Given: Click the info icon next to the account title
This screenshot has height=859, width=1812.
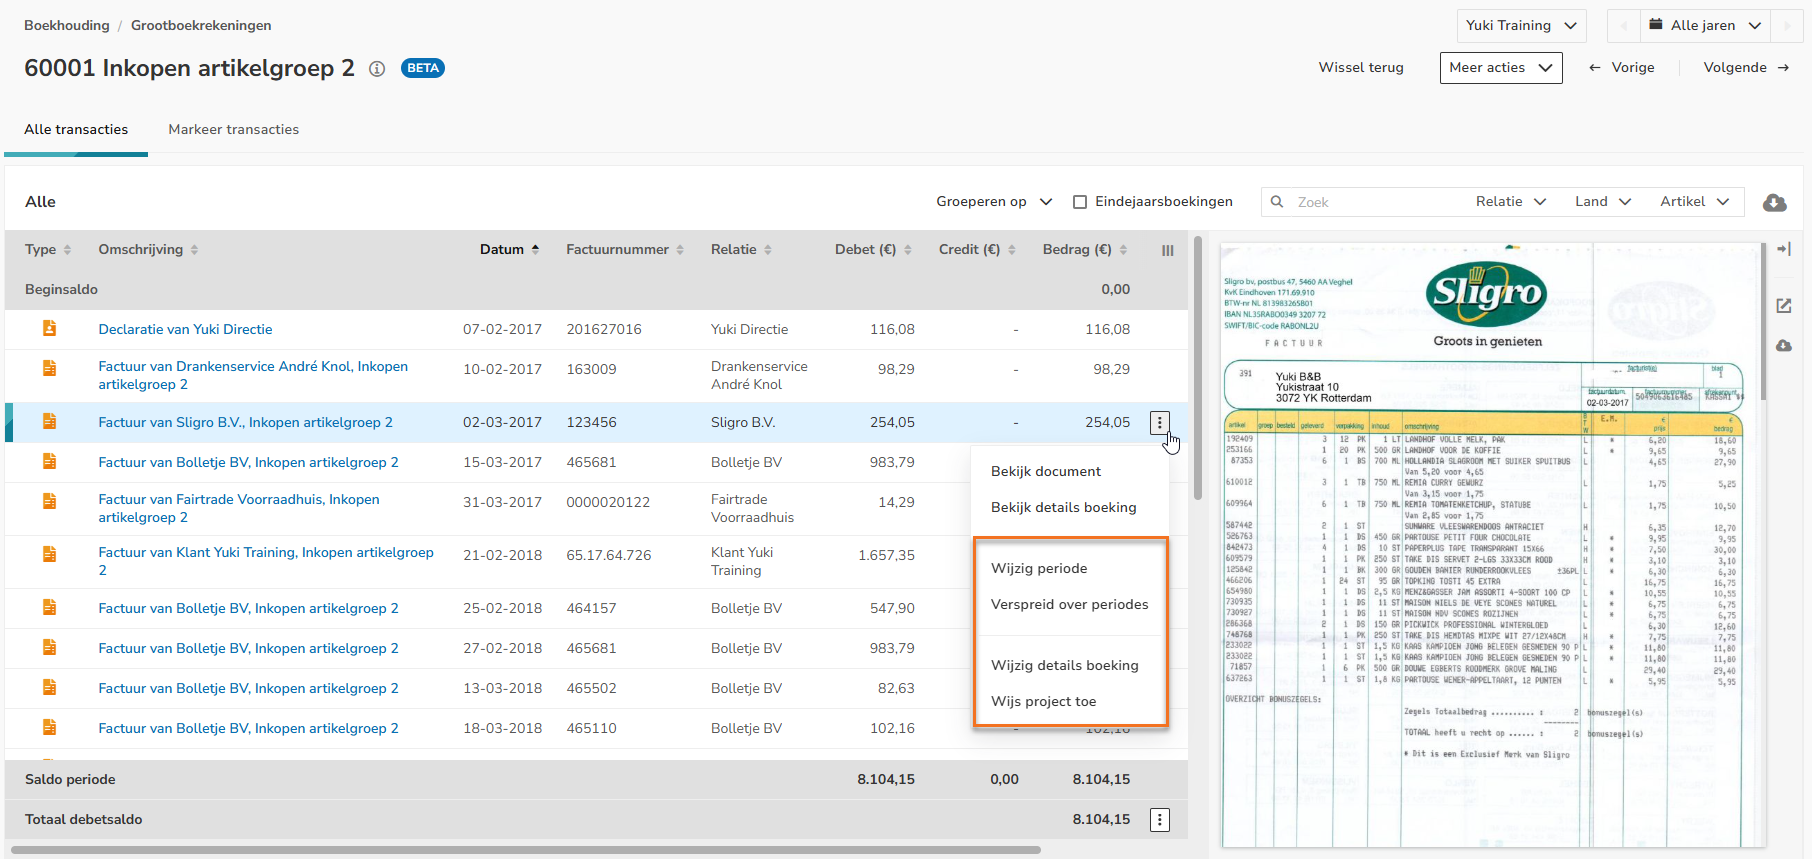Looking at the screenshot, I should 377,69.
